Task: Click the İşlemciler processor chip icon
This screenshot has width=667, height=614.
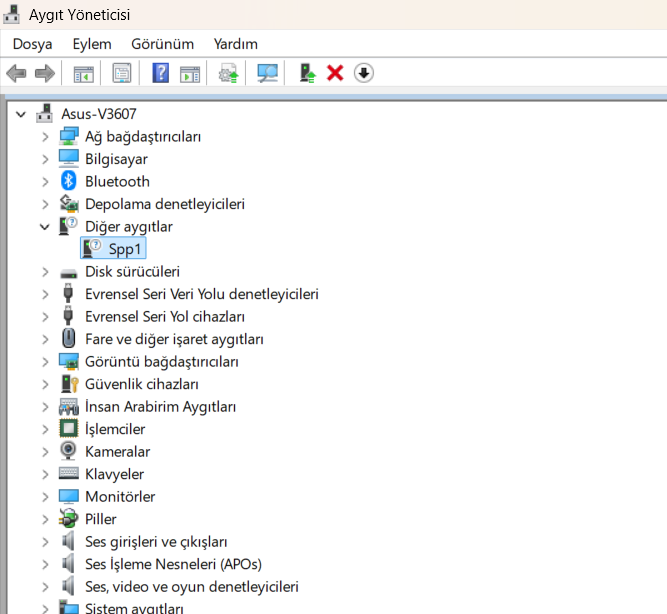Action: click(68, 428)
